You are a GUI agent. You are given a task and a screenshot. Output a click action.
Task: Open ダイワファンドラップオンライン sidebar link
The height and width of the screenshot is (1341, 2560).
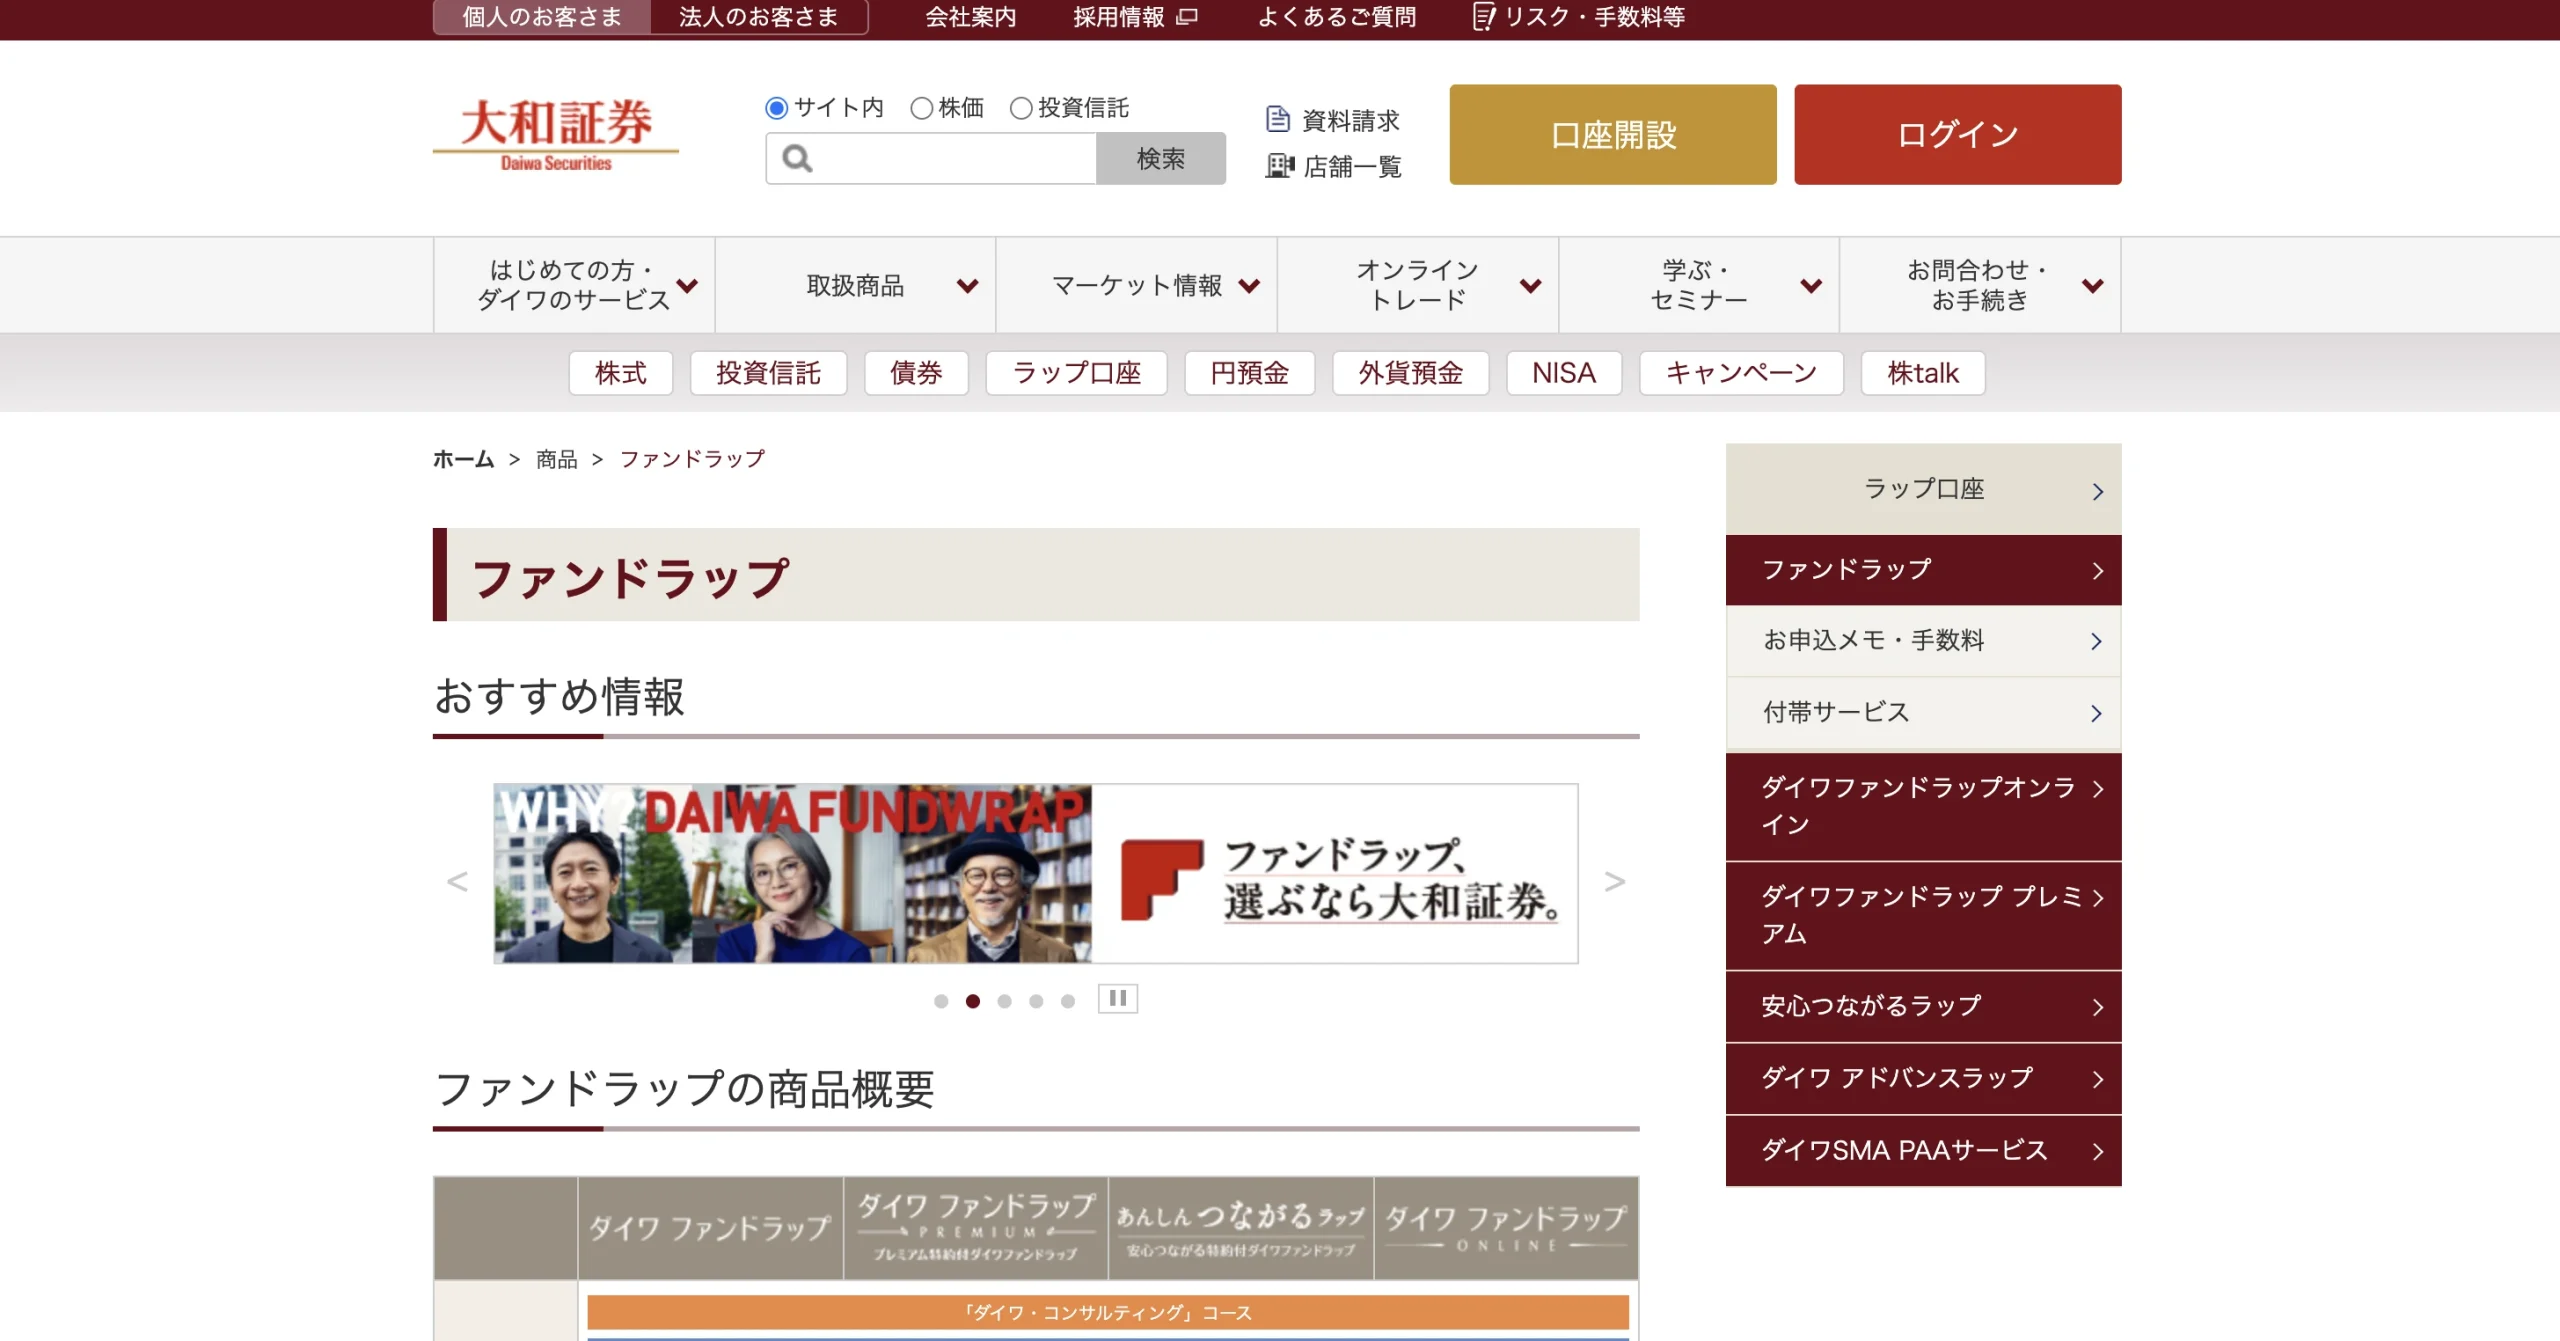click(1923, 806)
